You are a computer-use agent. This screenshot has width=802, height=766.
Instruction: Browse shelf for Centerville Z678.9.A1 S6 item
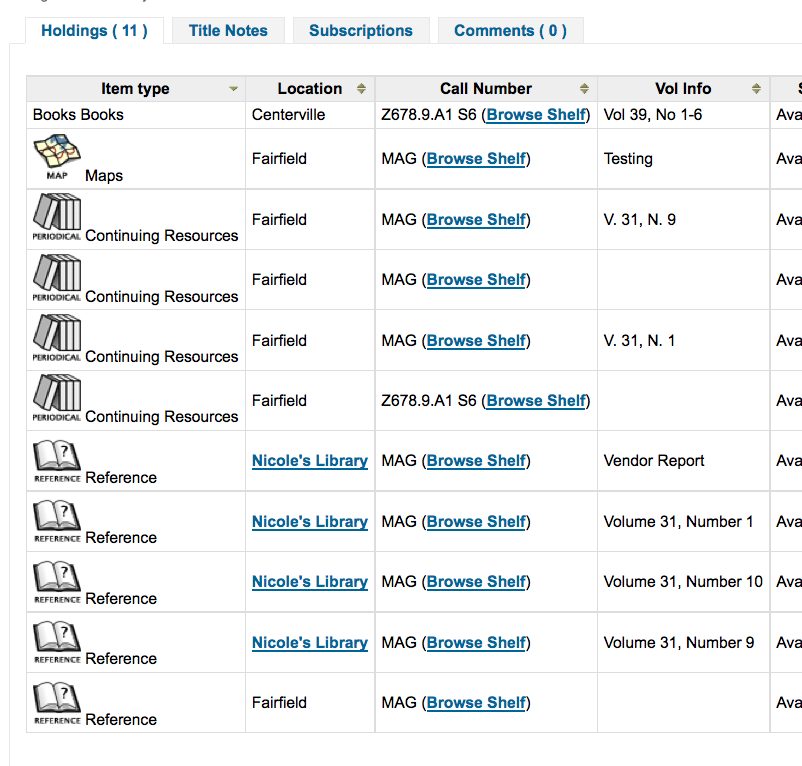coord(536,115)
